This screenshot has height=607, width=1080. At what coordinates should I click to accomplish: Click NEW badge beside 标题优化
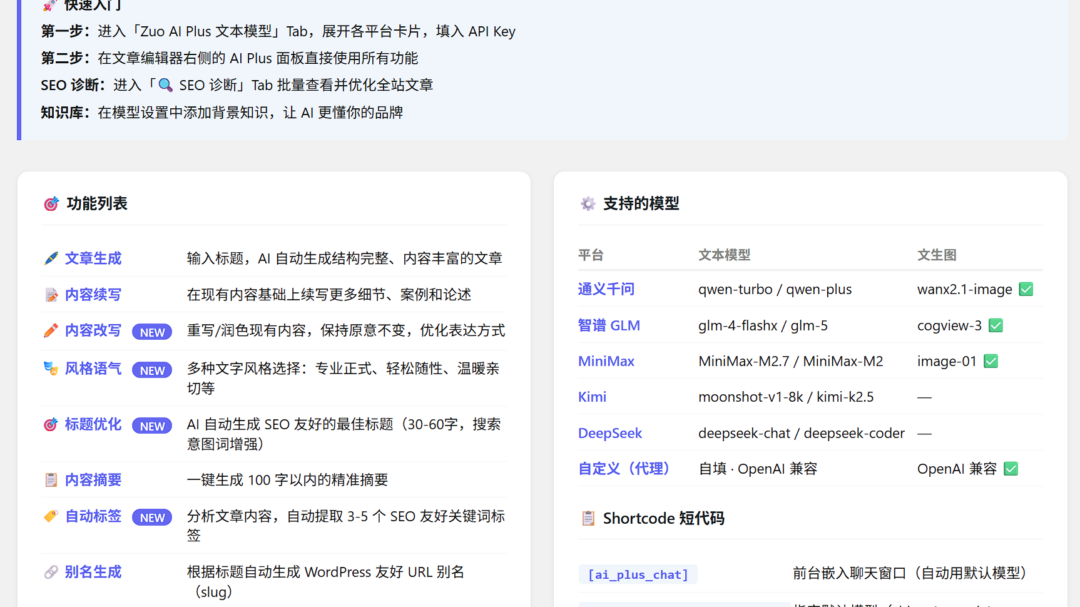[152, 426]
